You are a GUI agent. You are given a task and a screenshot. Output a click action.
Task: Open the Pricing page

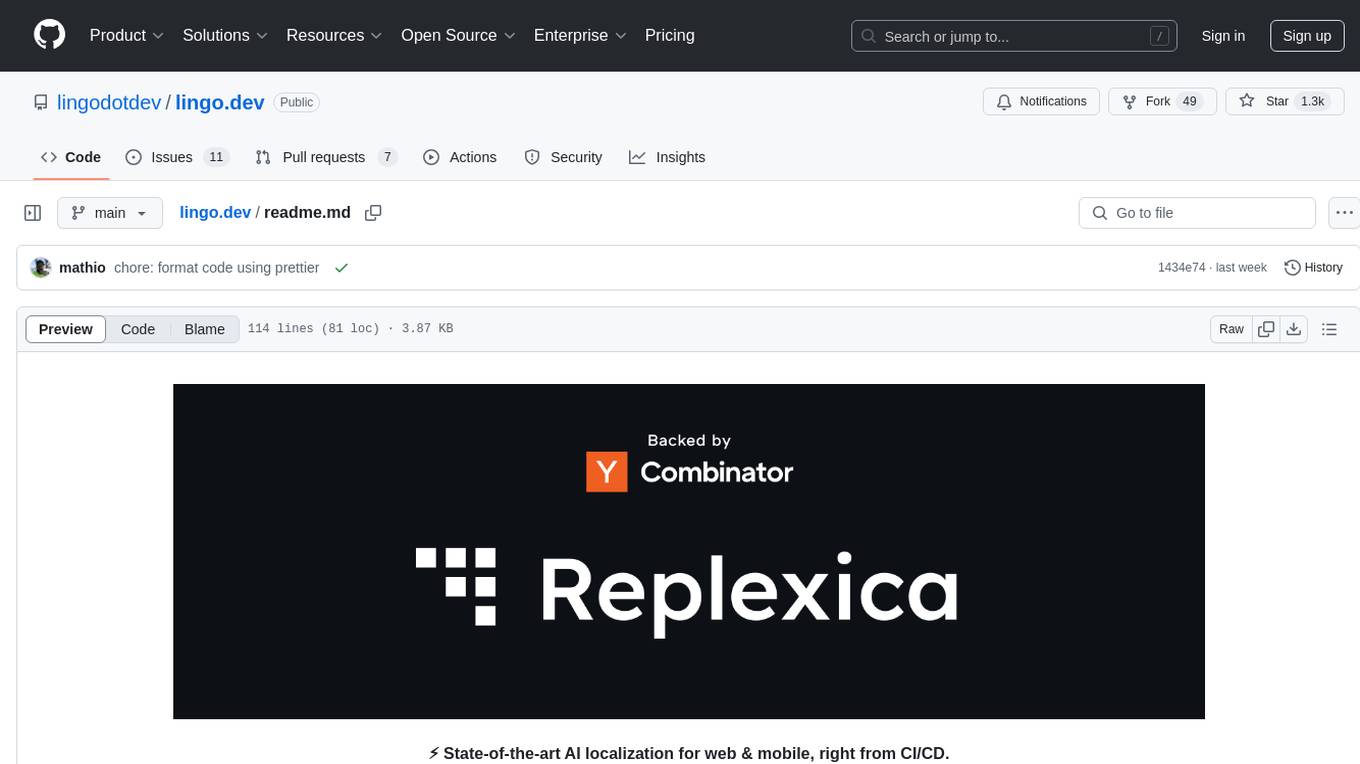coord(670,35)
